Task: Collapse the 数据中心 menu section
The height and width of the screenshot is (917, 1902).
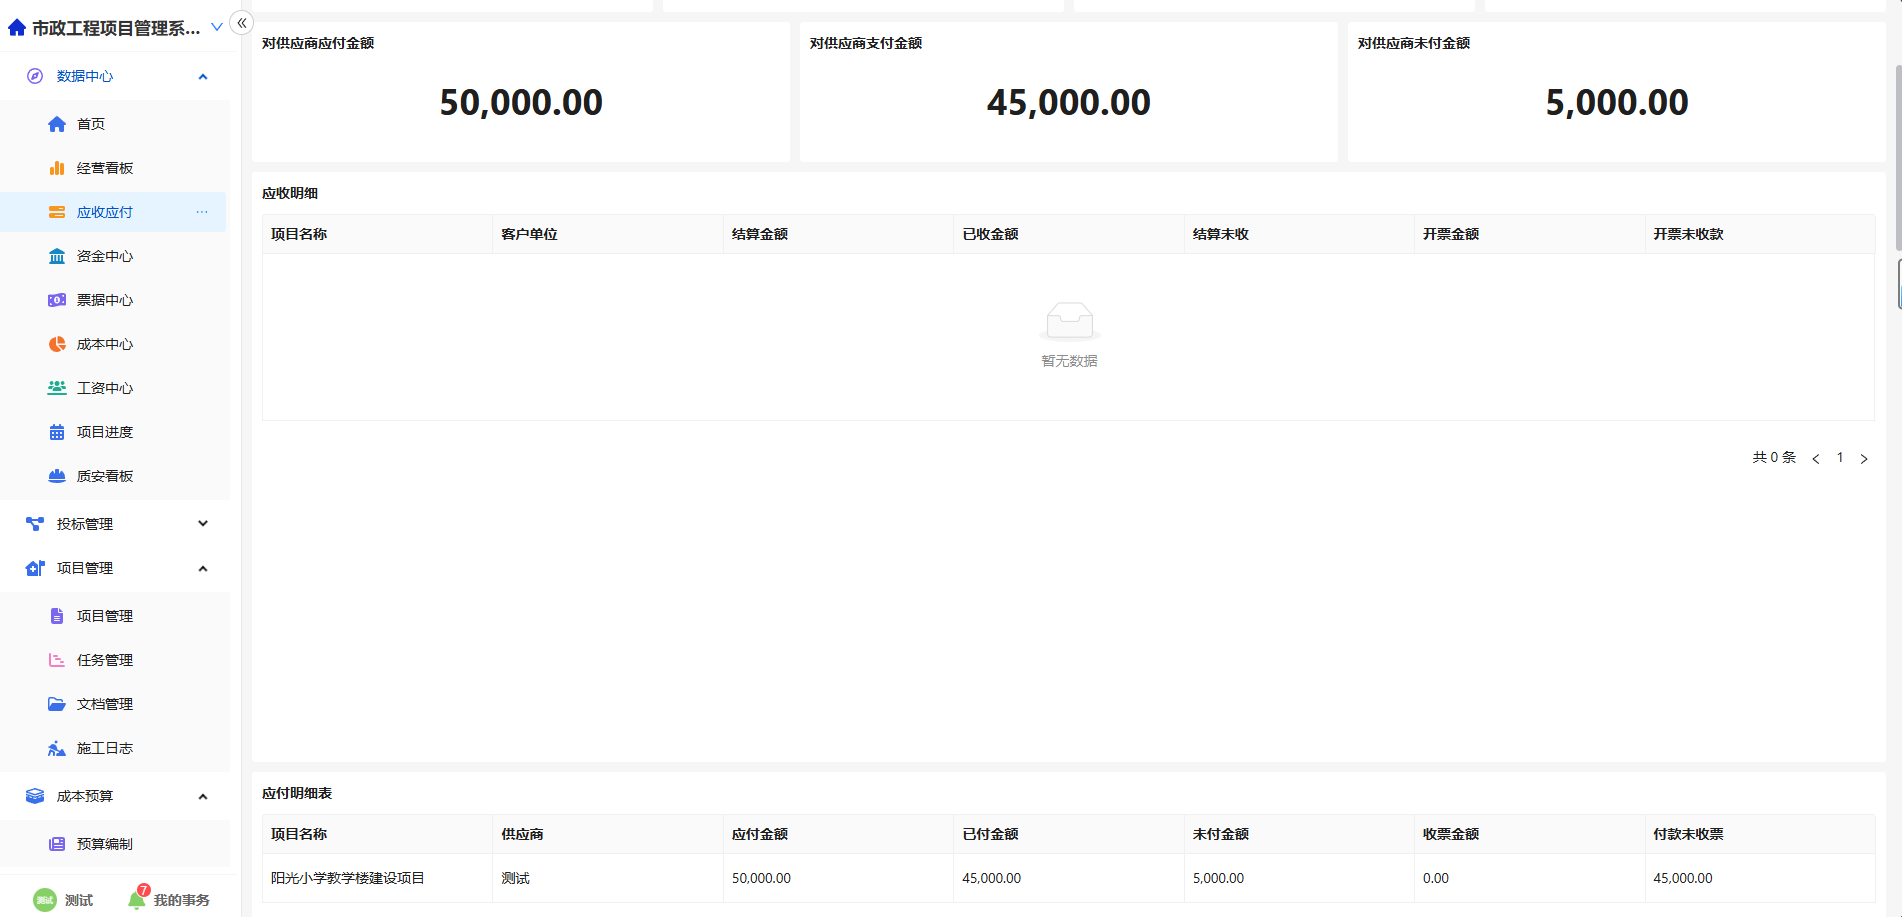Action: [203, 76]
